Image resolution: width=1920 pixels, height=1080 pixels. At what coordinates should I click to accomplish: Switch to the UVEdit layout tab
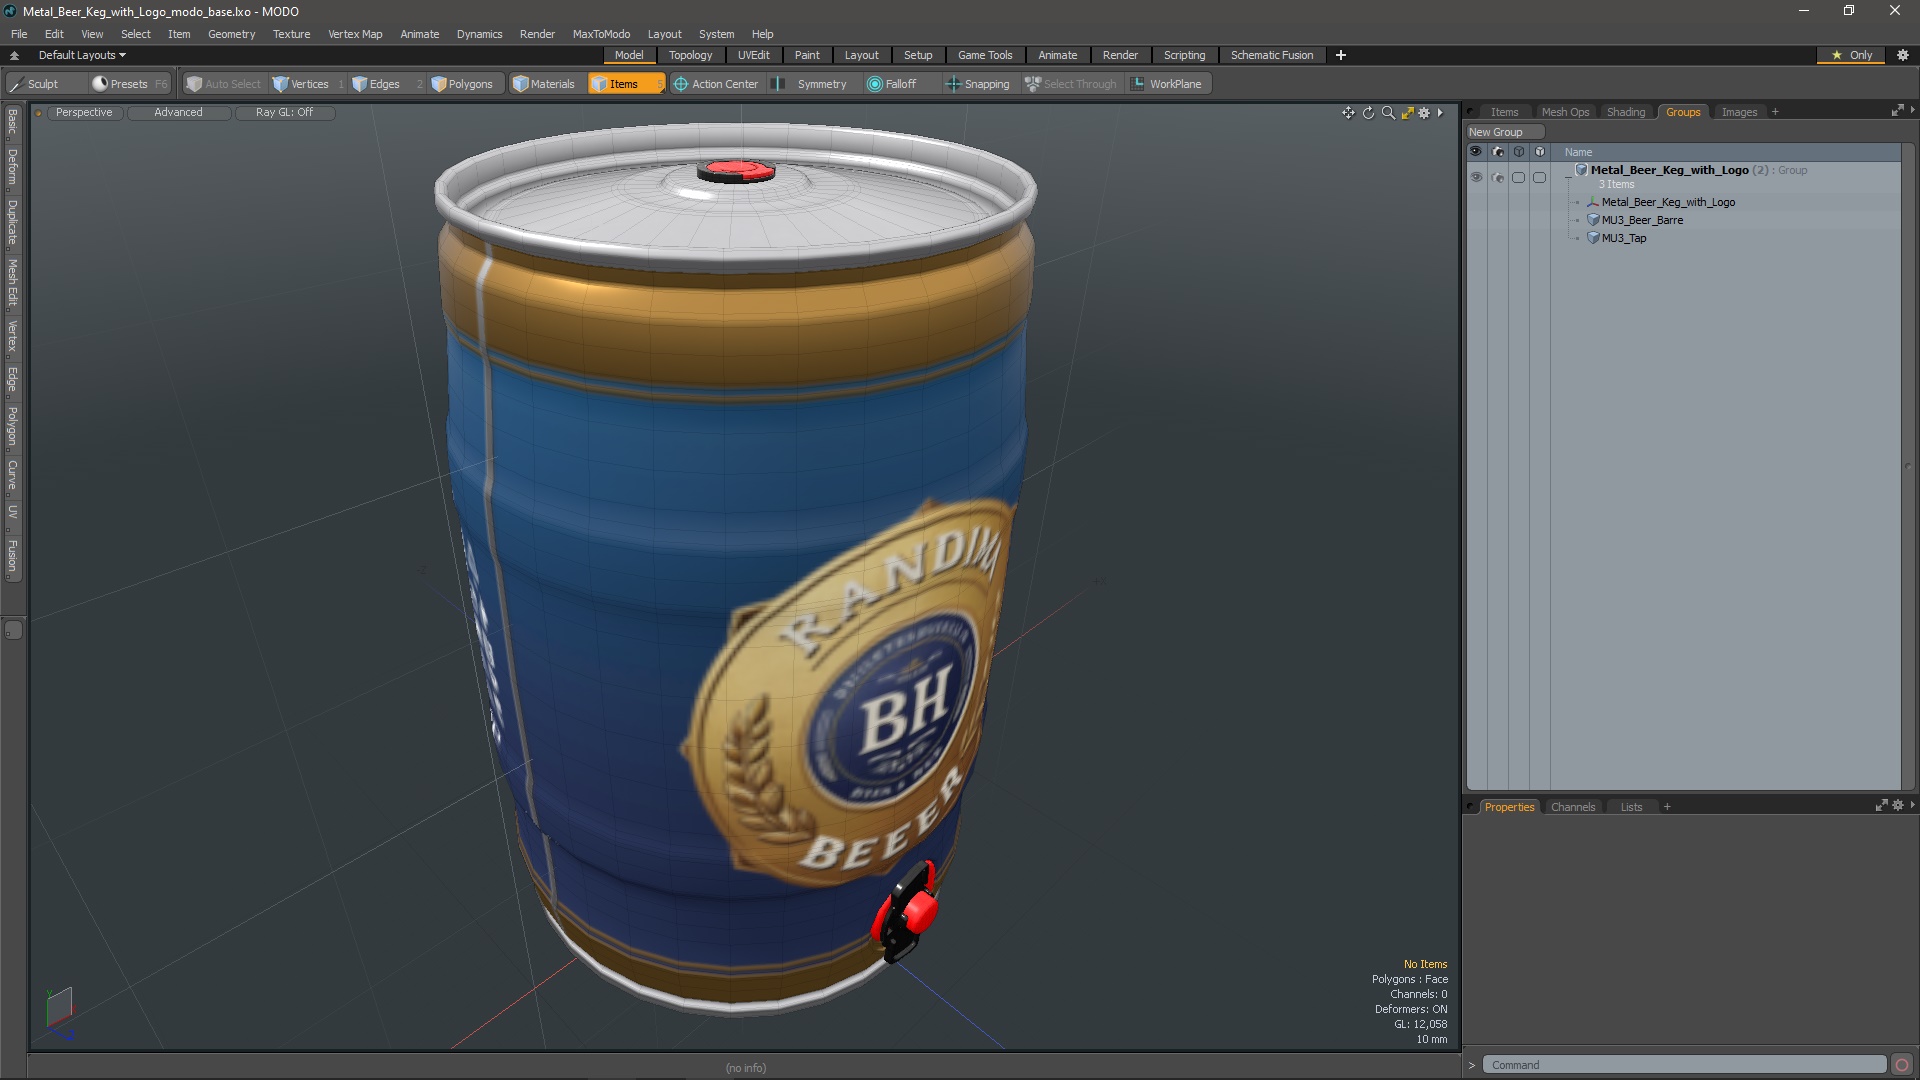click(x=753, y=55)
